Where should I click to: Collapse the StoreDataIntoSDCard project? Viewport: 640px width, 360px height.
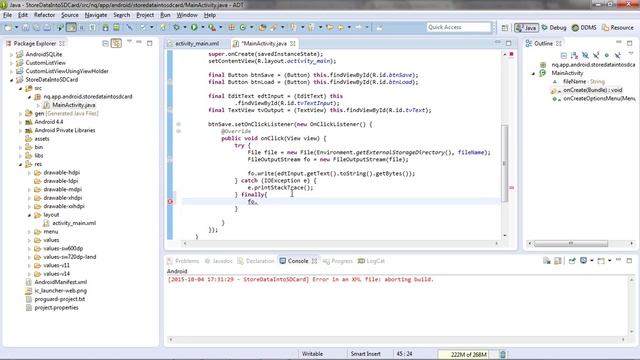[11, 80]
